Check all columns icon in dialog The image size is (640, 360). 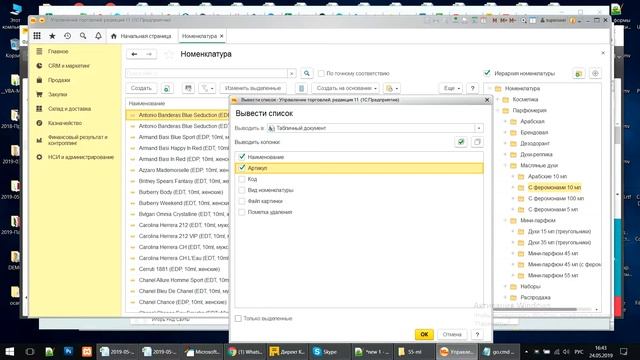click(x=461, y=142)
